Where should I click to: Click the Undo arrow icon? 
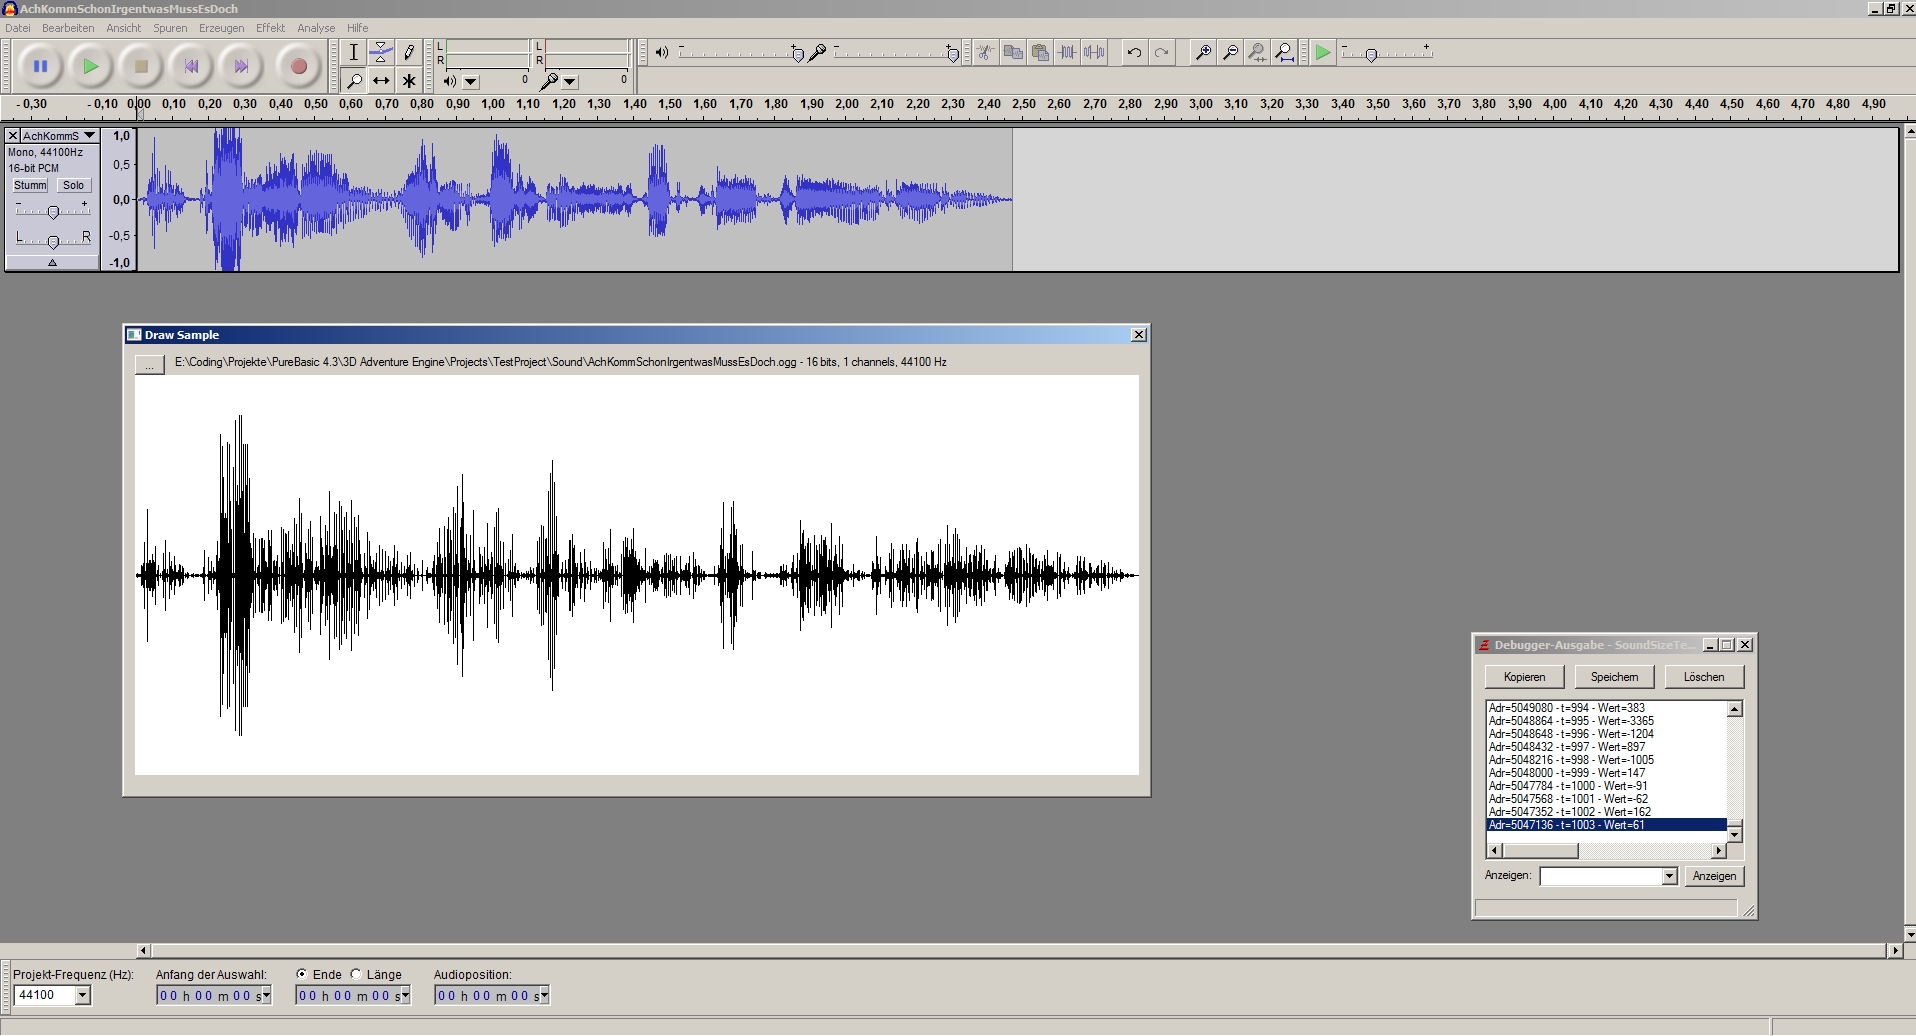tap(1134, 53)
